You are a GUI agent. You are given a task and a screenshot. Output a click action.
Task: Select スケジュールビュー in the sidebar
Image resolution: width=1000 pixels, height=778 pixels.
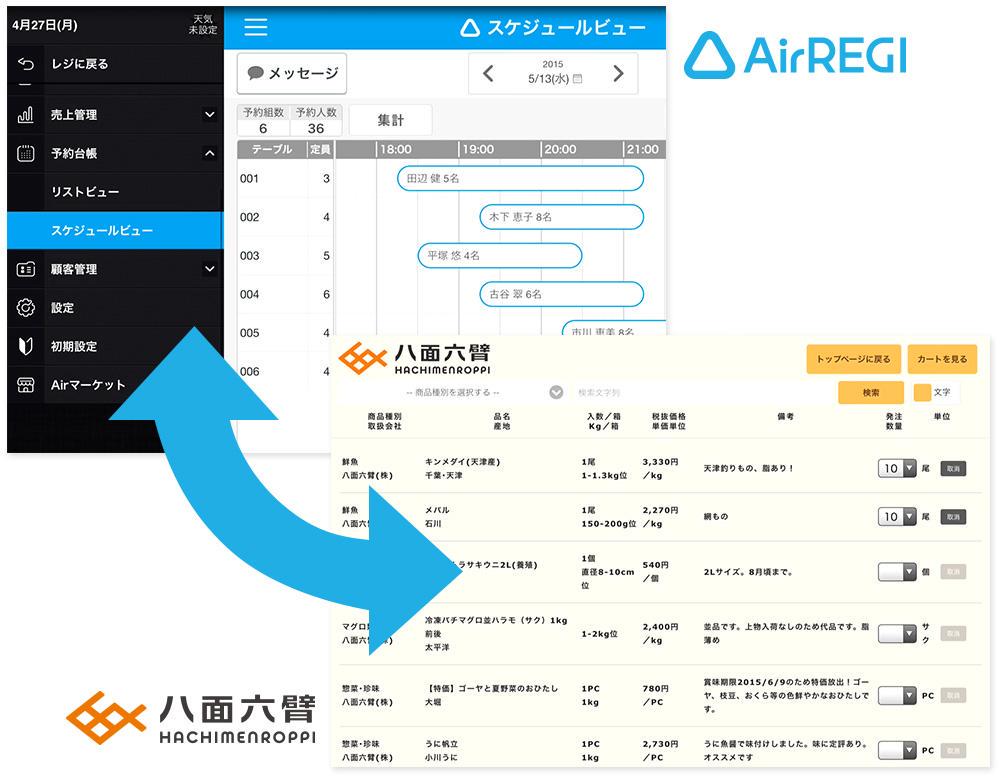(x=115, y=230)
